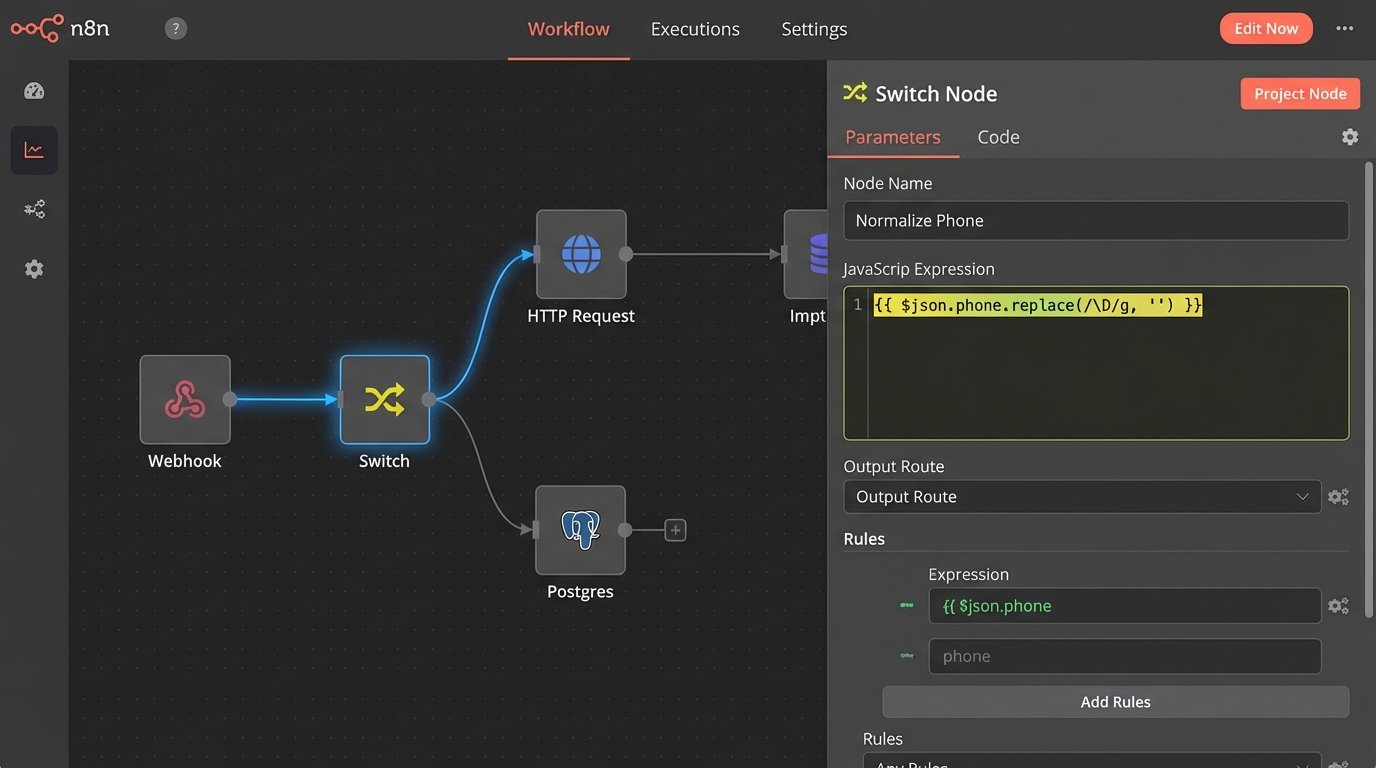Open the three-dot more menu
The height and width of the screenshot is (768, 1376).
1344,29
